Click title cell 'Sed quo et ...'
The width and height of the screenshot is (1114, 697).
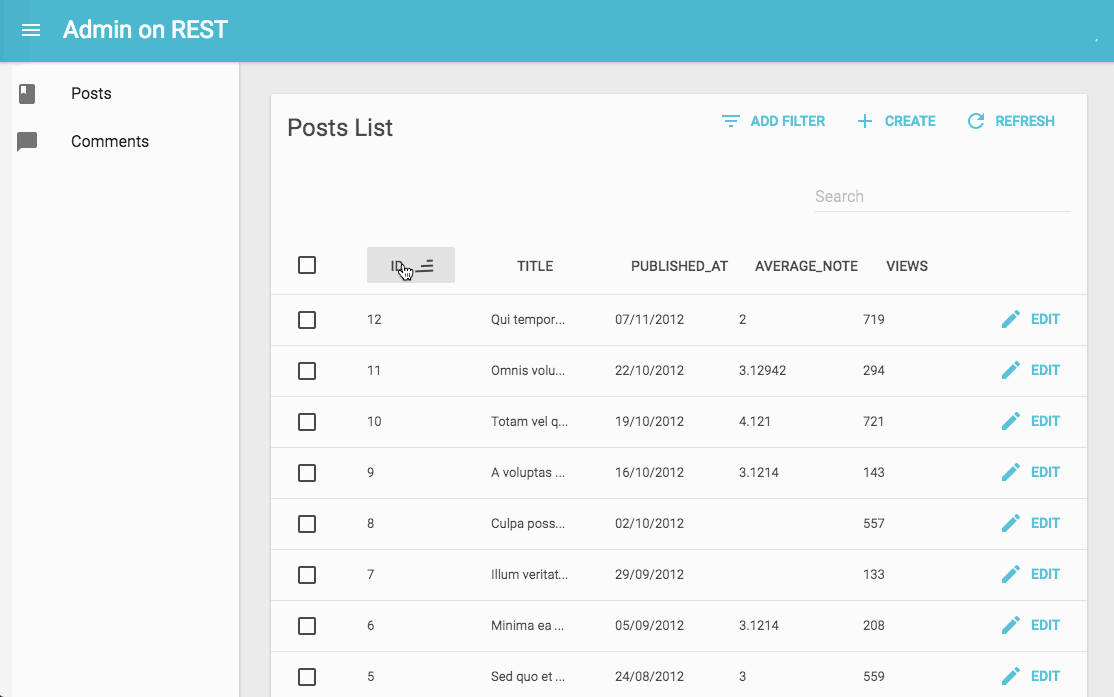coord(528,676)
